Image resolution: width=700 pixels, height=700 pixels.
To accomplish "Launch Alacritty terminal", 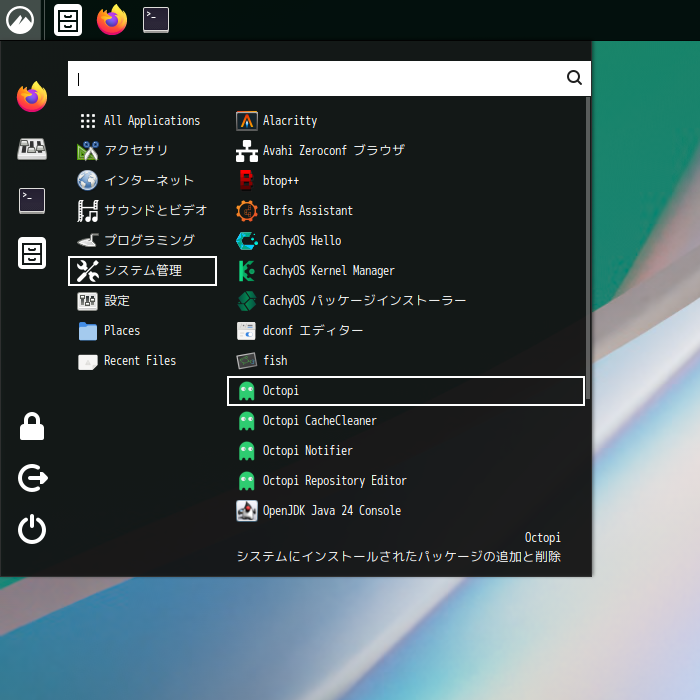I will (406, 121).
